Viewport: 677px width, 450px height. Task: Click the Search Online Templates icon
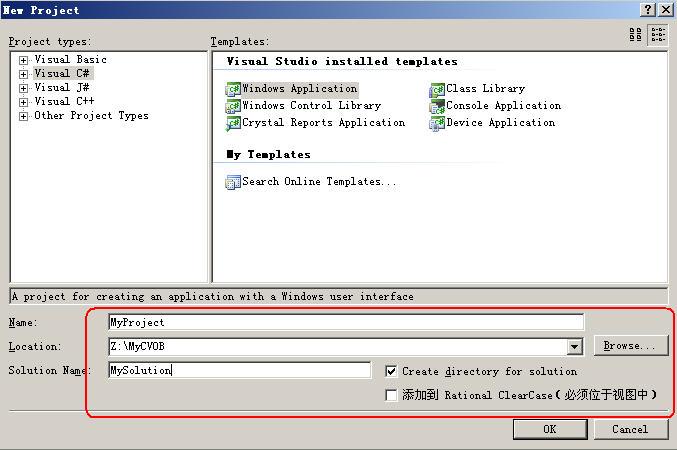233,182
